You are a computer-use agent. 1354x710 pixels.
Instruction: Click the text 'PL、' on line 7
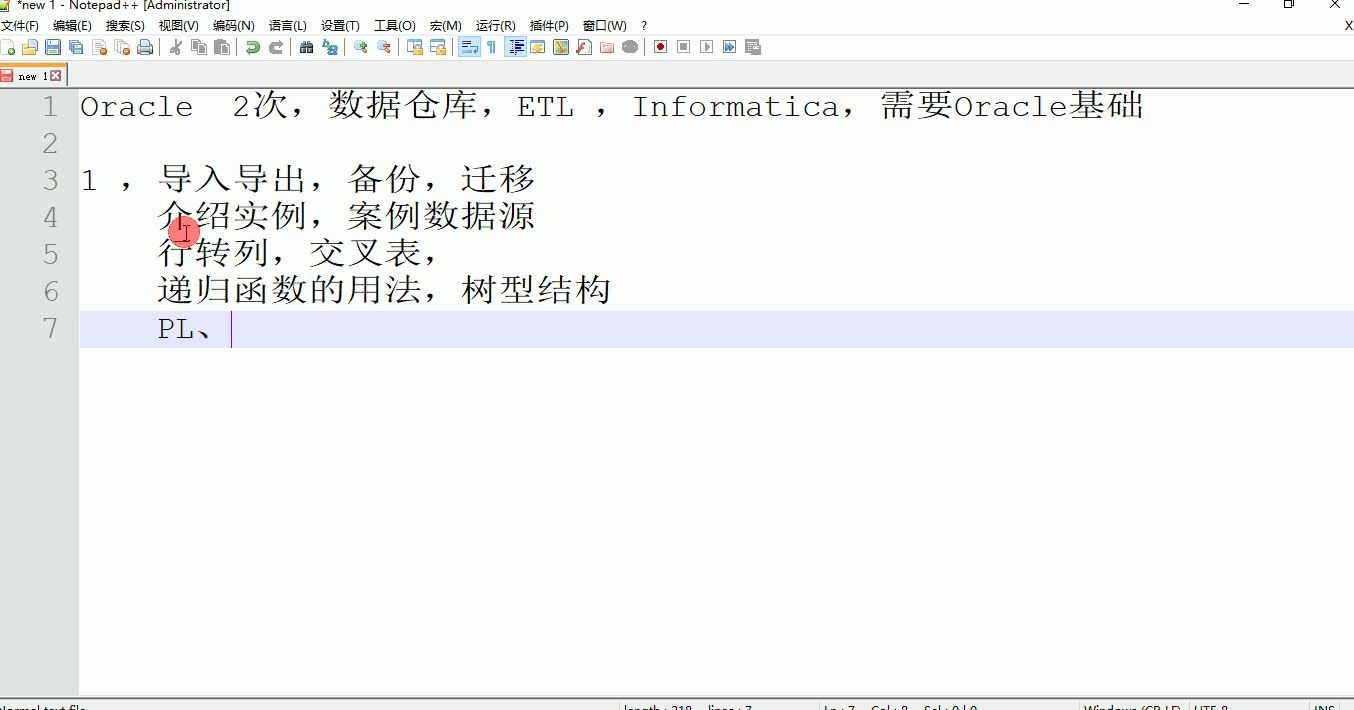[x=185, y=329]
